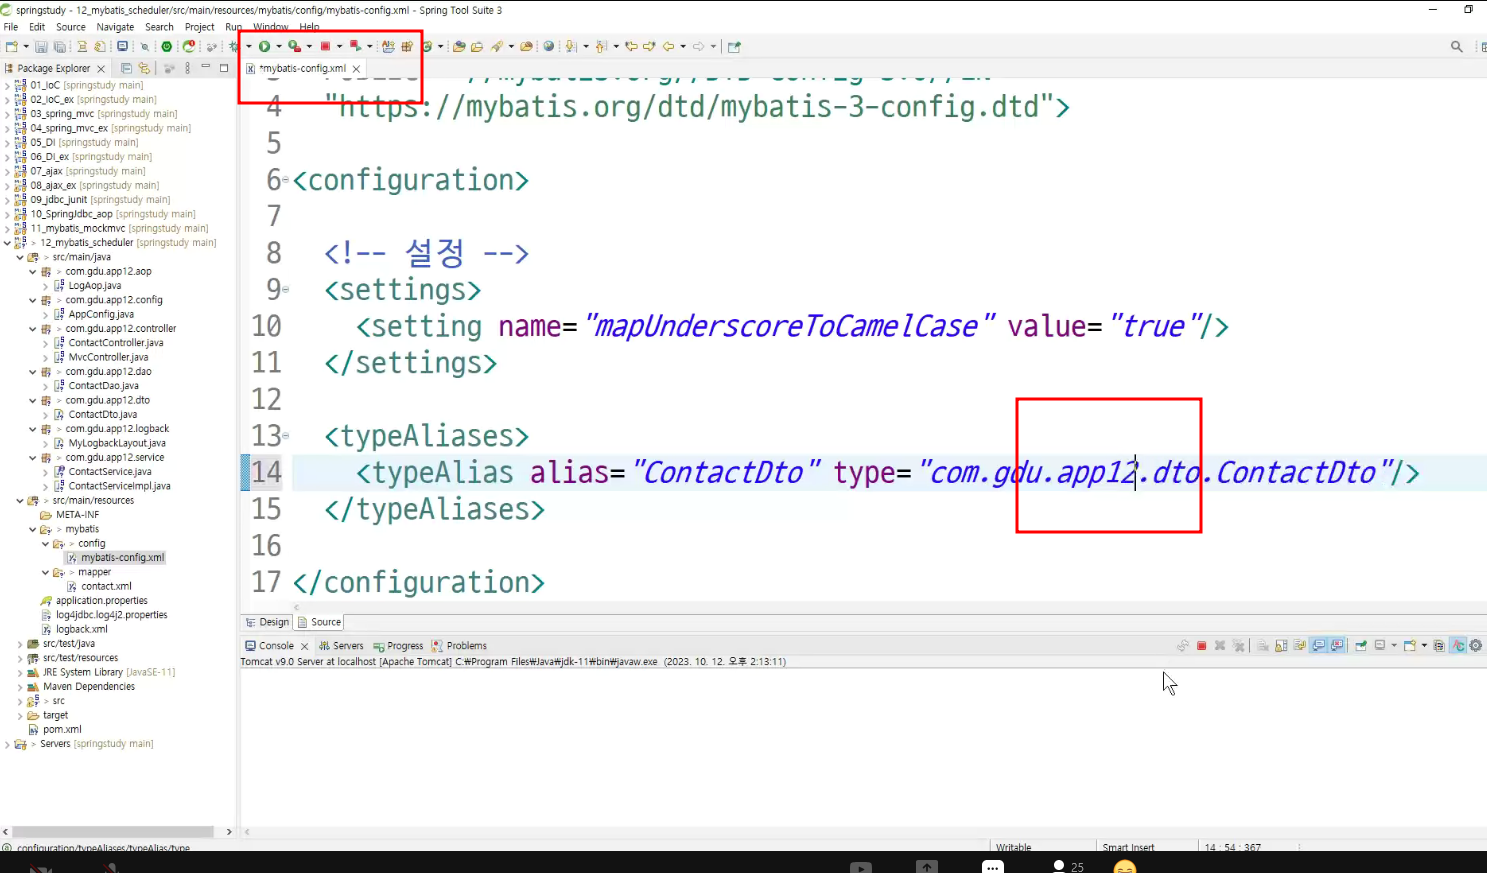Select MyLogbackLayout.java in the tree
Screen dimensions: 1487x873
point(117,443)
